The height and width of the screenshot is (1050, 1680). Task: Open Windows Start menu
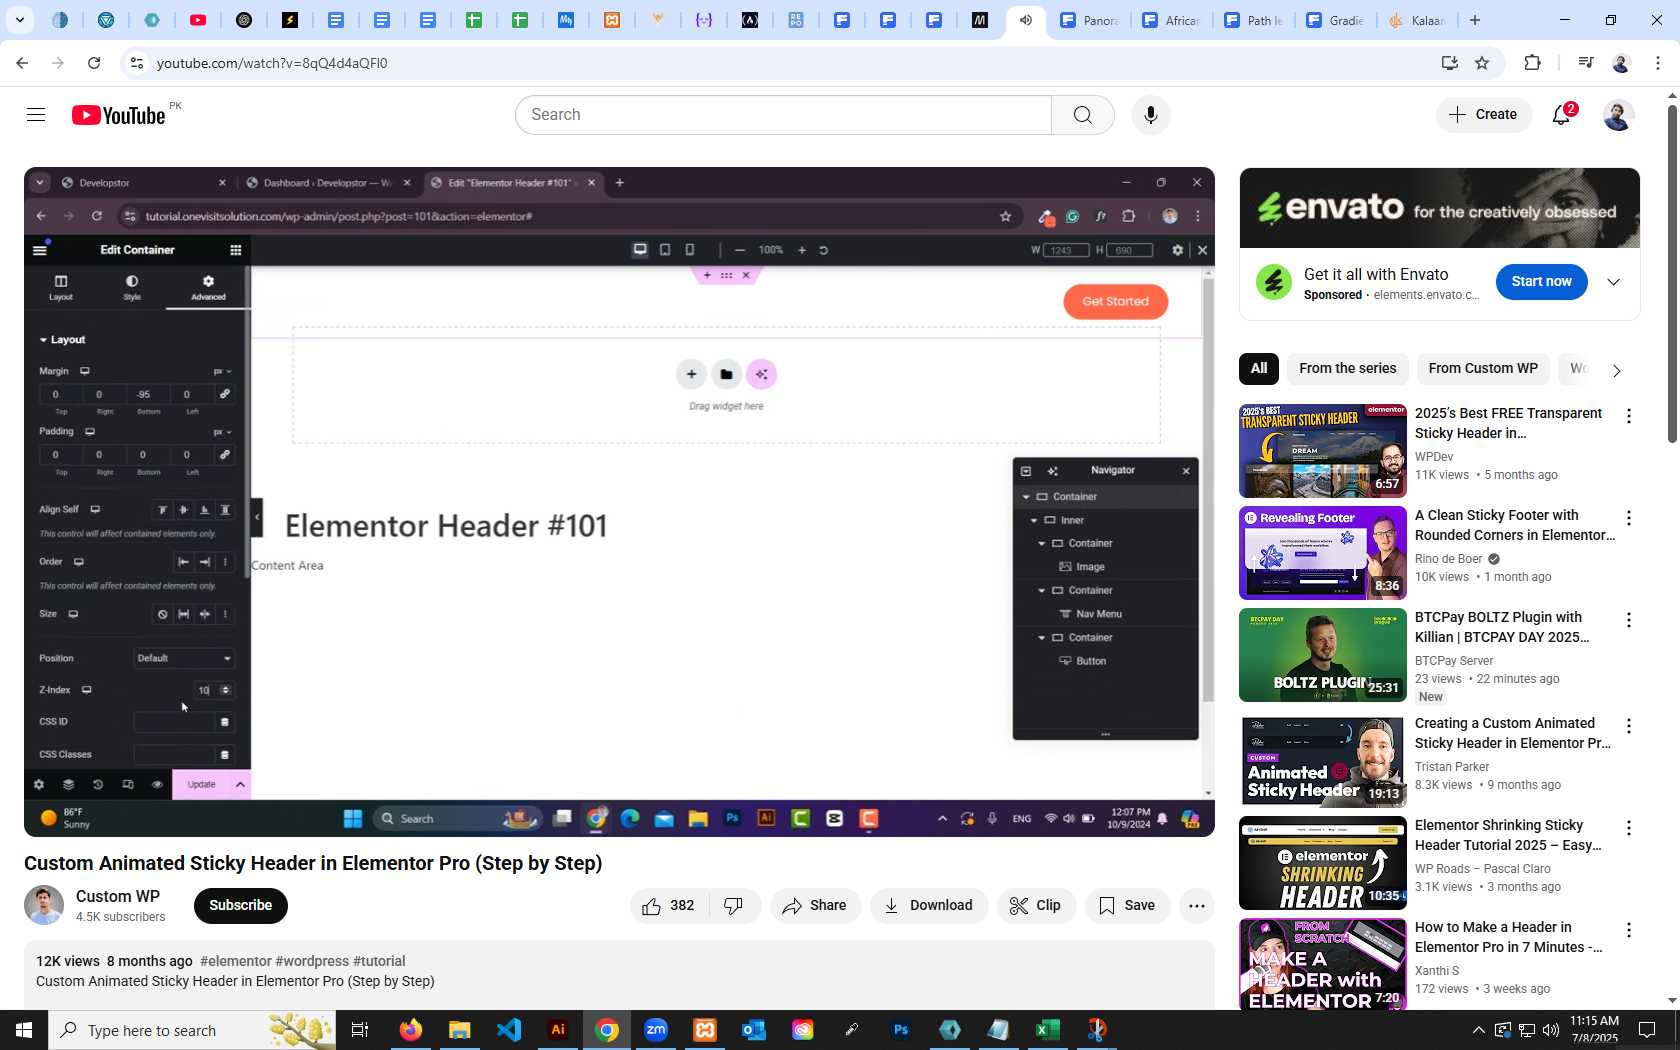tap(24, 1030)
